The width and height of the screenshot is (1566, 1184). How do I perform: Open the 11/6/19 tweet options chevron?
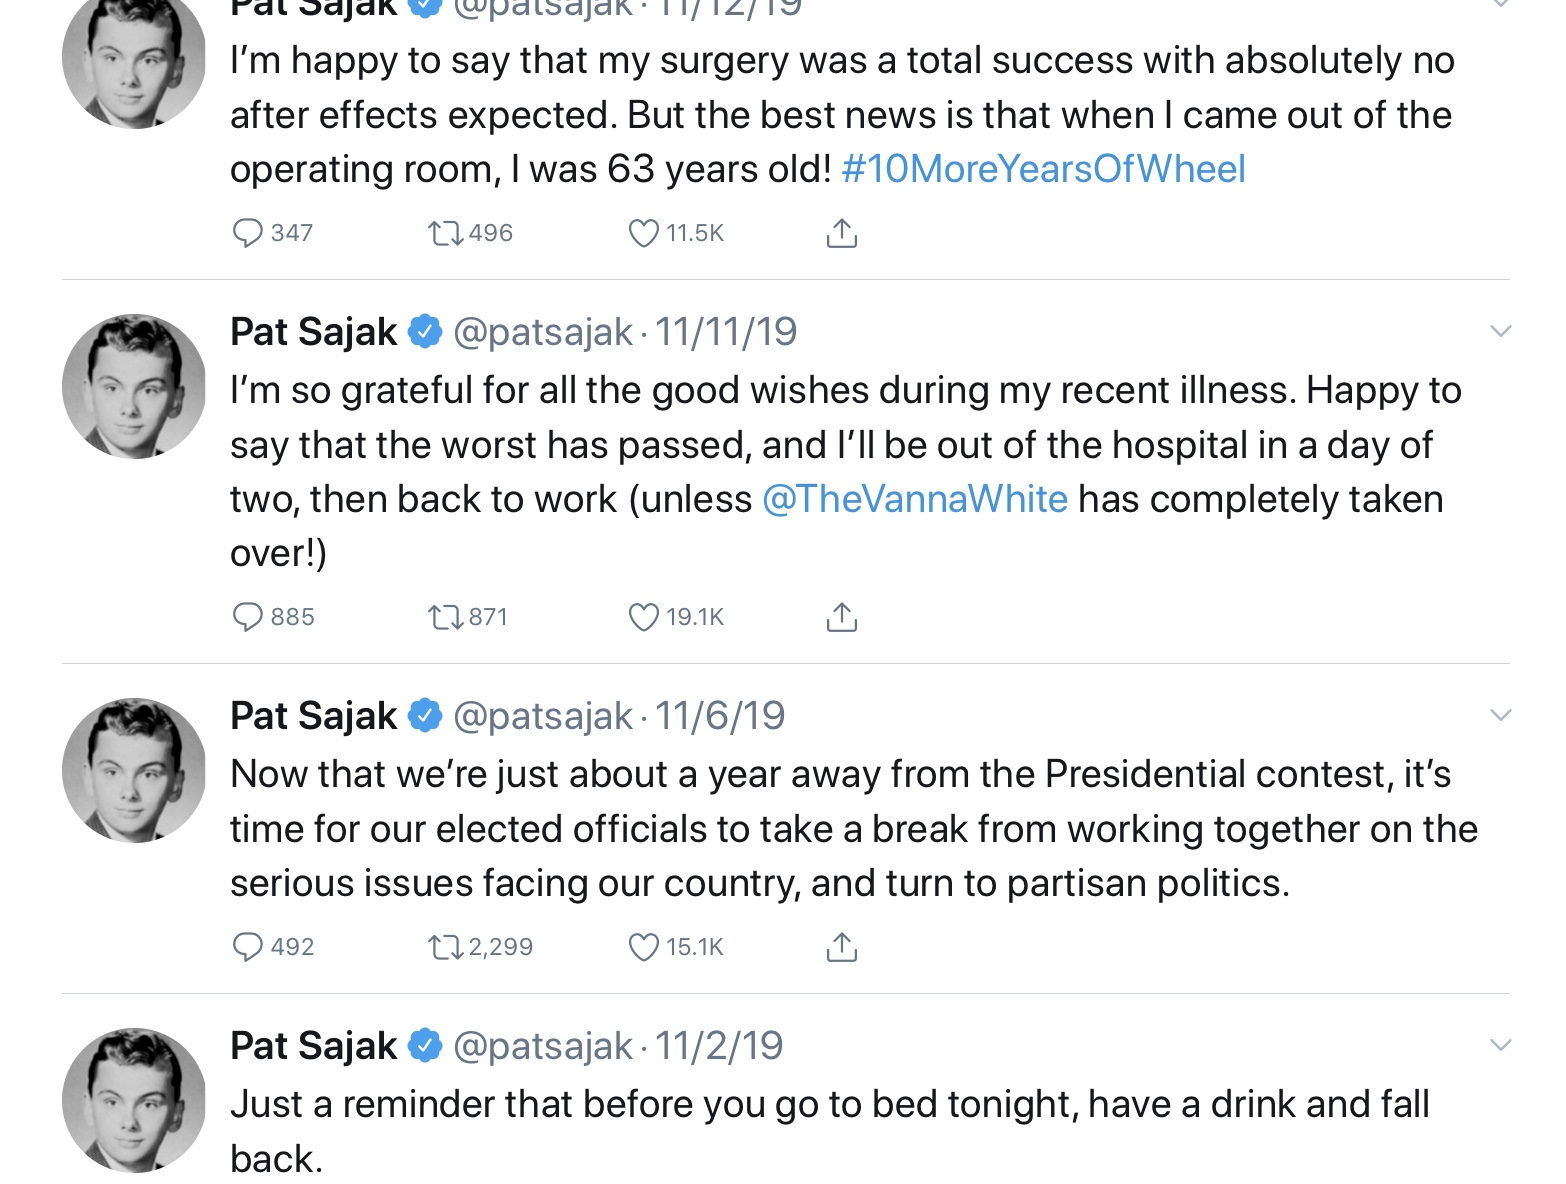pos(1500,715)
